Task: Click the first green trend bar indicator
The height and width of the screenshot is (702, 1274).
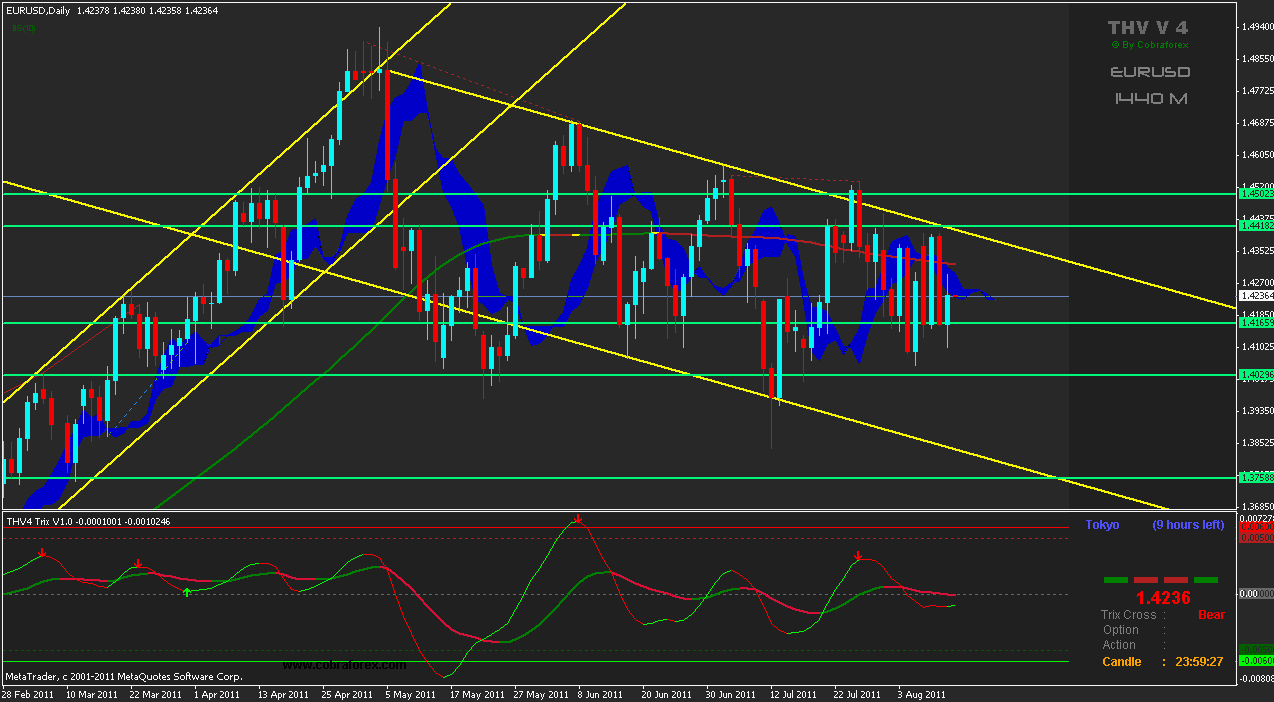Action: 1116,579
